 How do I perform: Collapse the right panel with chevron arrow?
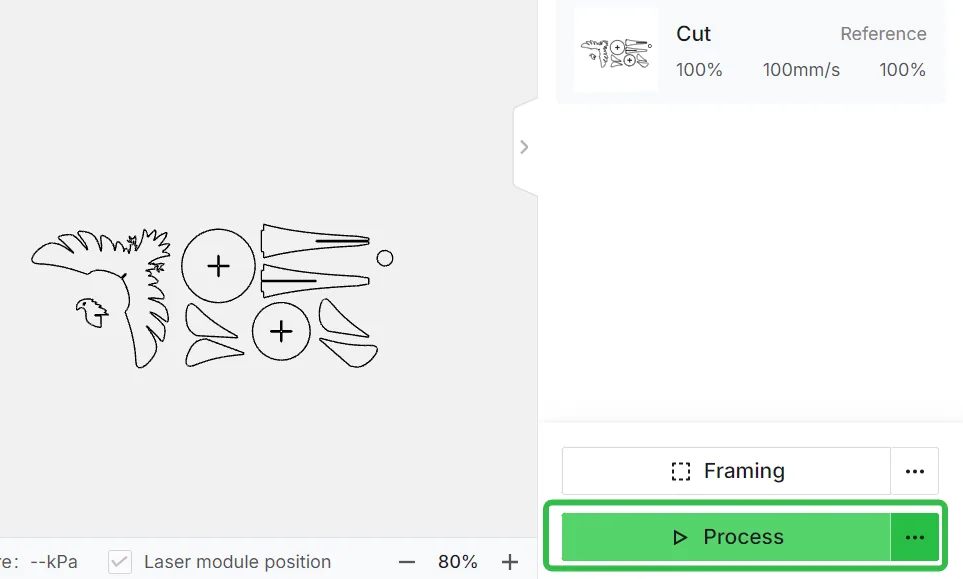point(524,147)
